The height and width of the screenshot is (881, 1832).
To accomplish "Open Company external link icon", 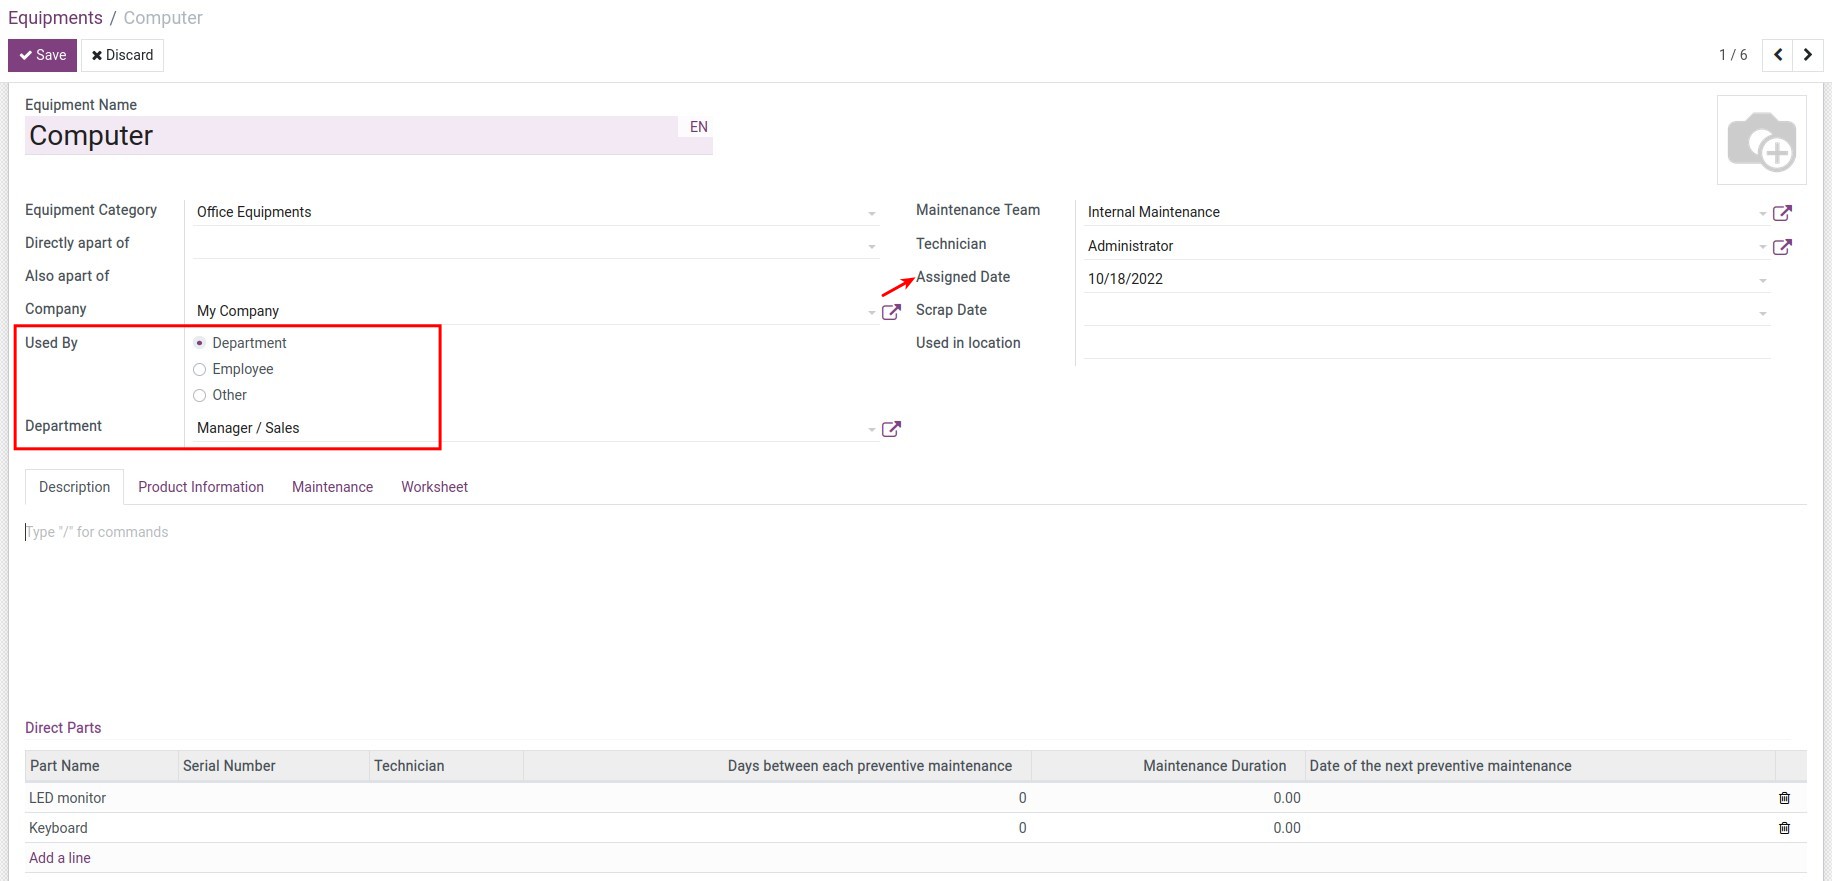I will [891, 312].
